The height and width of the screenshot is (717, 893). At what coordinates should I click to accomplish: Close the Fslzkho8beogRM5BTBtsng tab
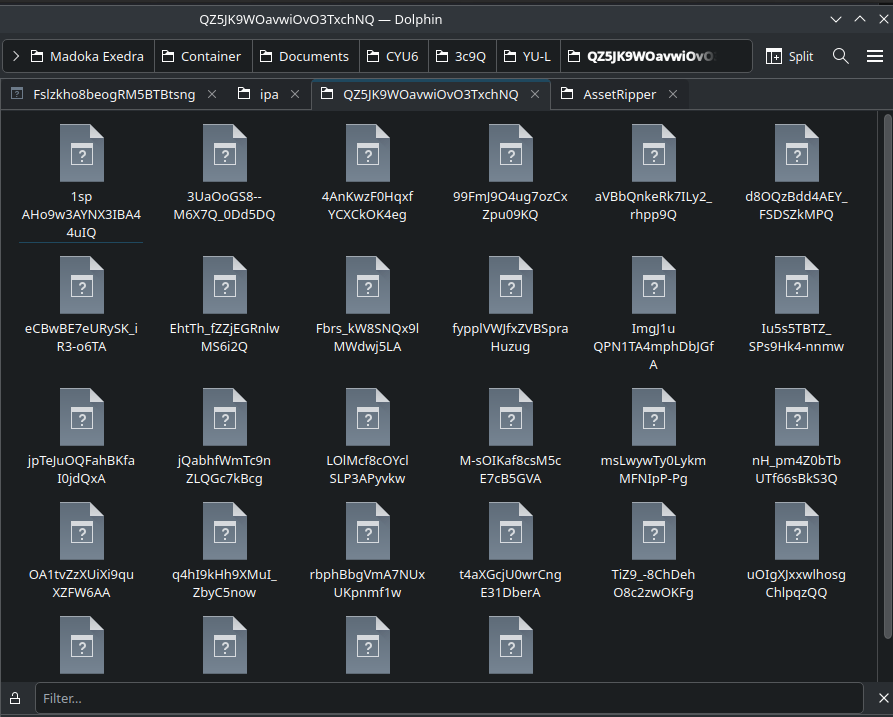click(x=211, y=95)
